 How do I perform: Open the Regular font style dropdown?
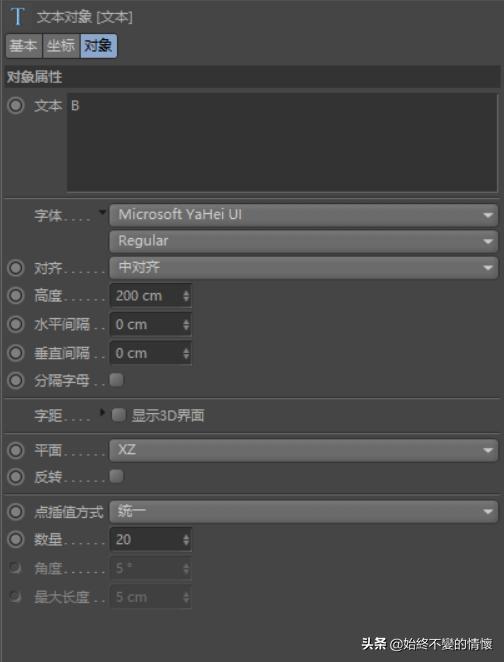303,241
